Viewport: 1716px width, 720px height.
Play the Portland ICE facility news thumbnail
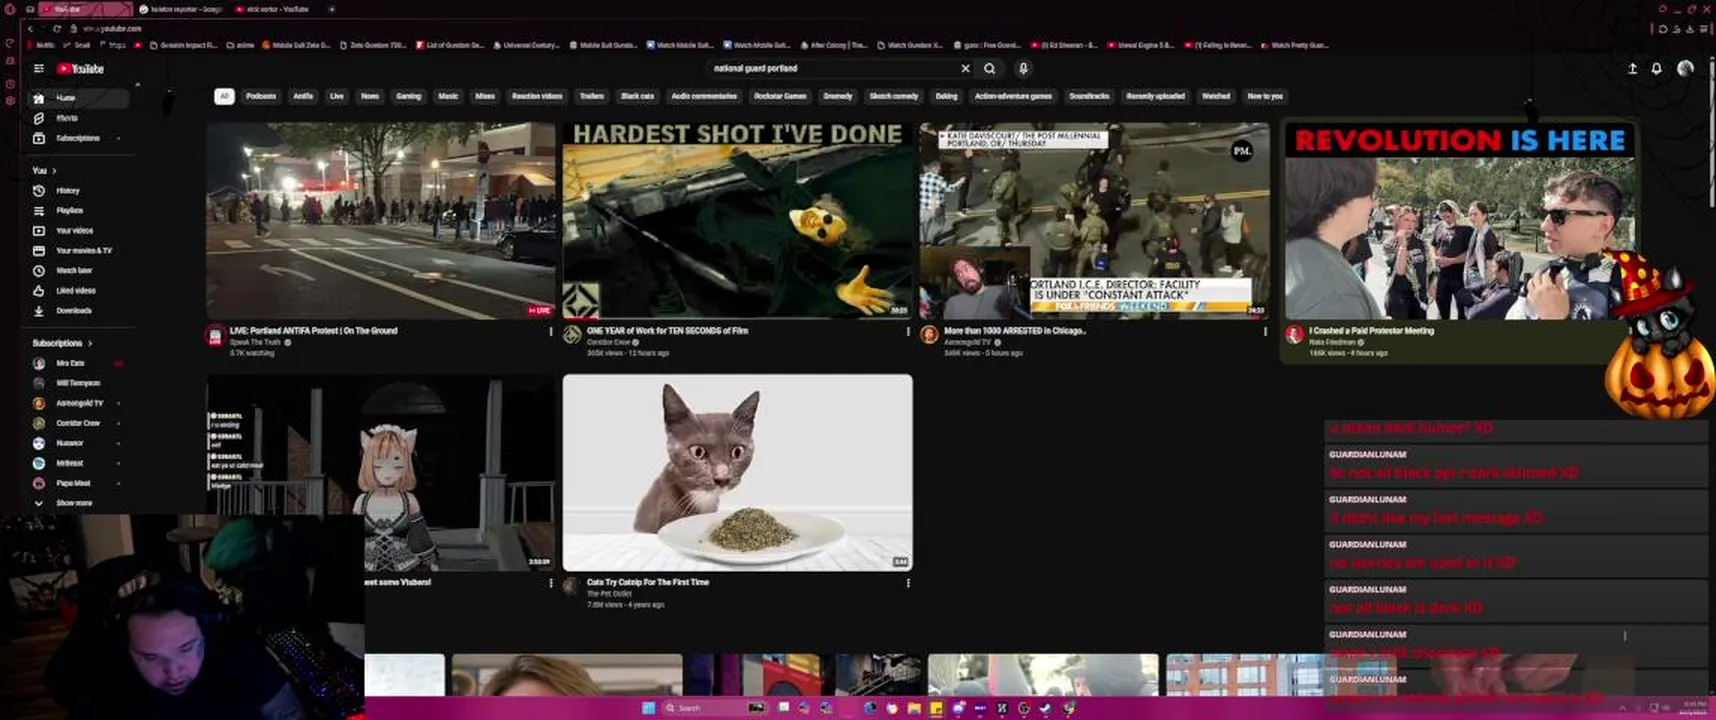click(1094, 221)
